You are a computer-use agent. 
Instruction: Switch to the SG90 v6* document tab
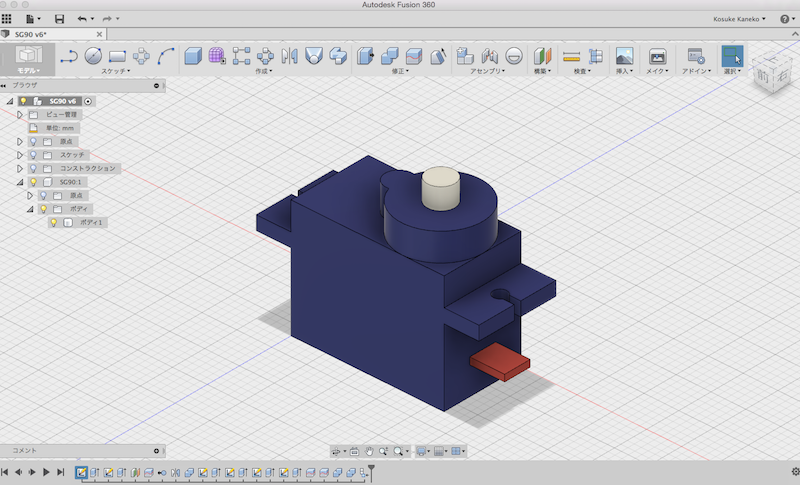pyautogui.click(x=53, y=34)
